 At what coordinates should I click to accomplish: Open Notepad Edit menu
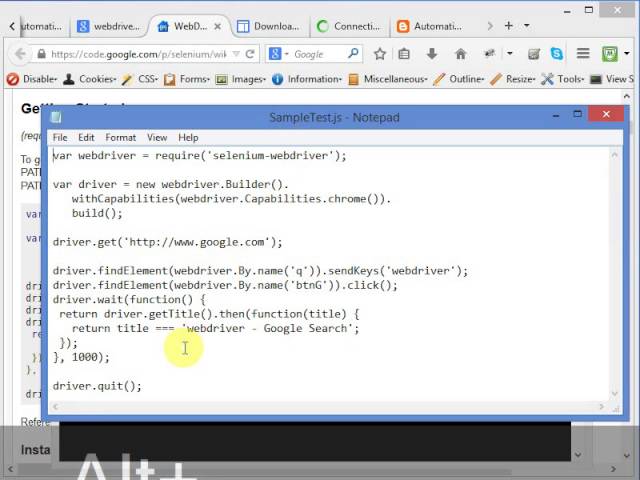click(x=86, y=138)
